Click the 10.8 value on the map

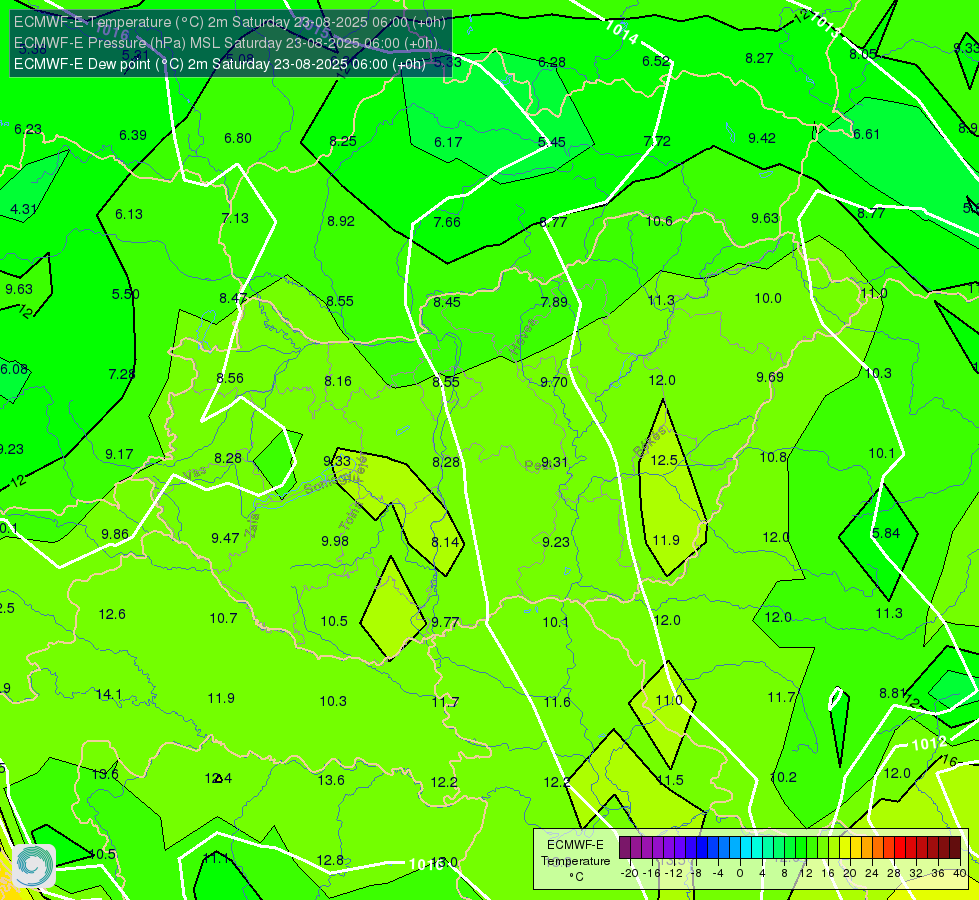pos(773,457)
